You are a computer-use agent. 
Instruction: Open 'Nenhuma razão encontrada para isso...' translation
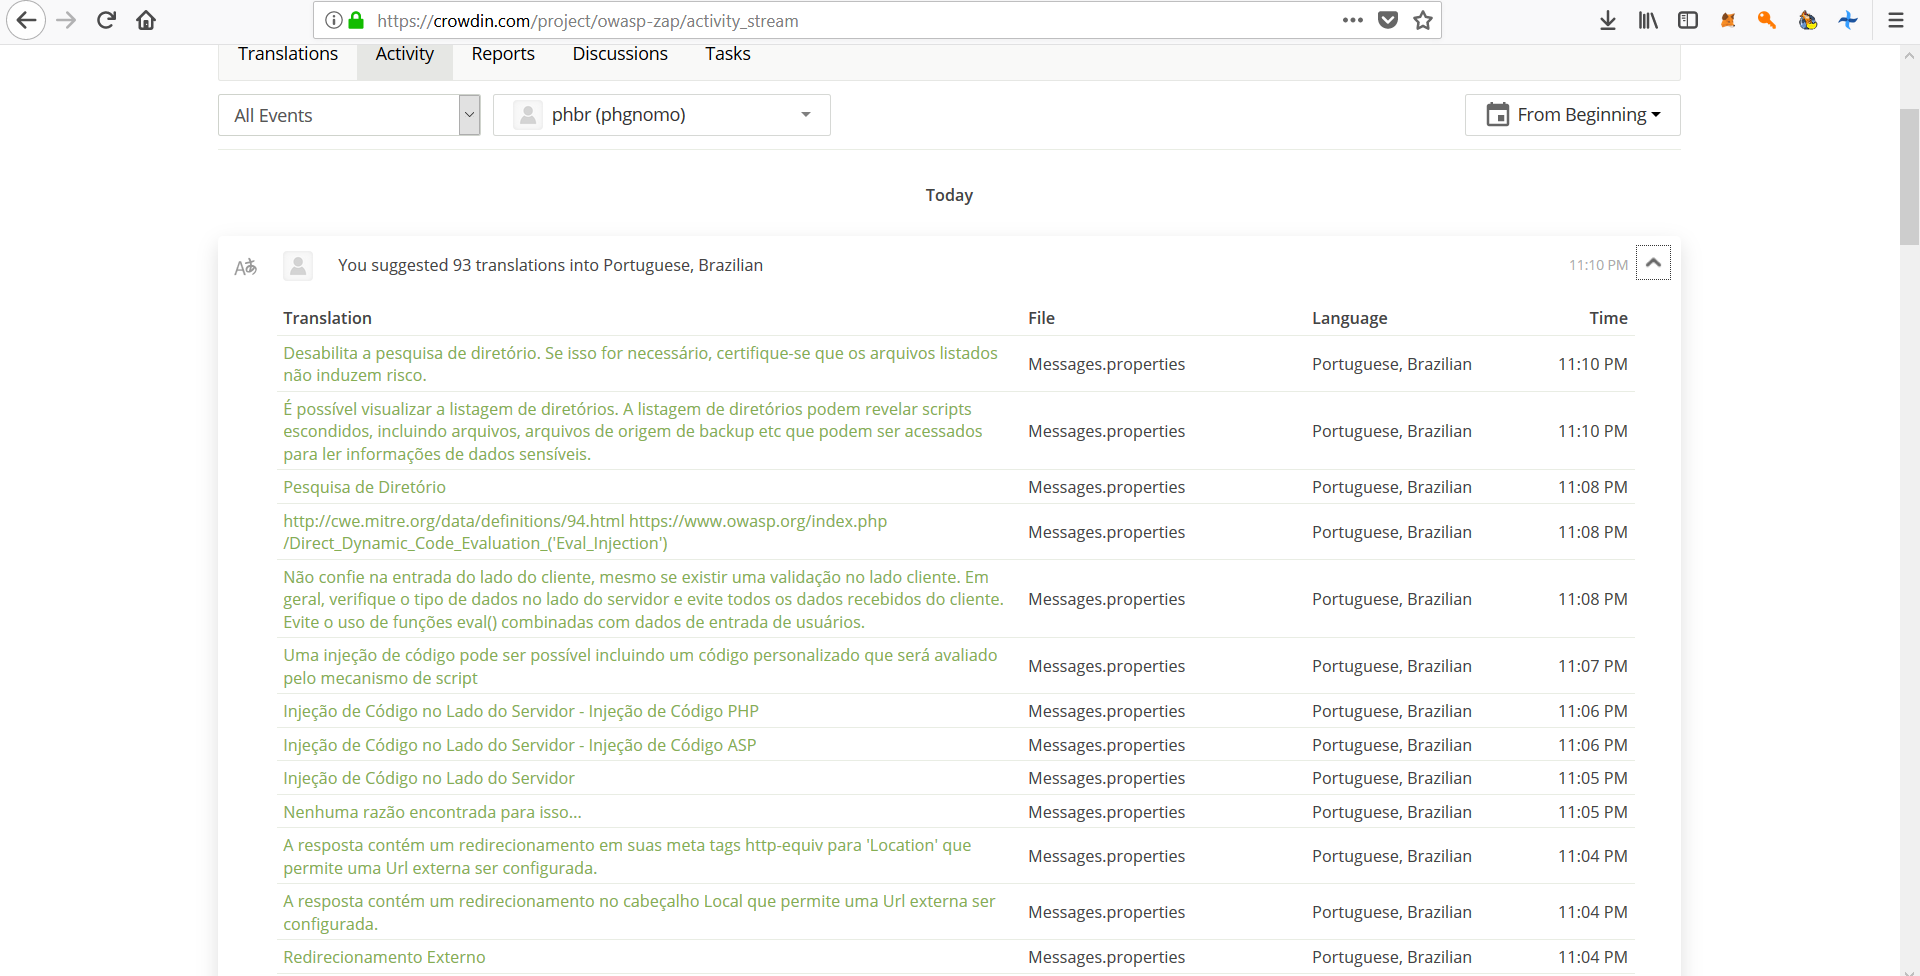432,812
